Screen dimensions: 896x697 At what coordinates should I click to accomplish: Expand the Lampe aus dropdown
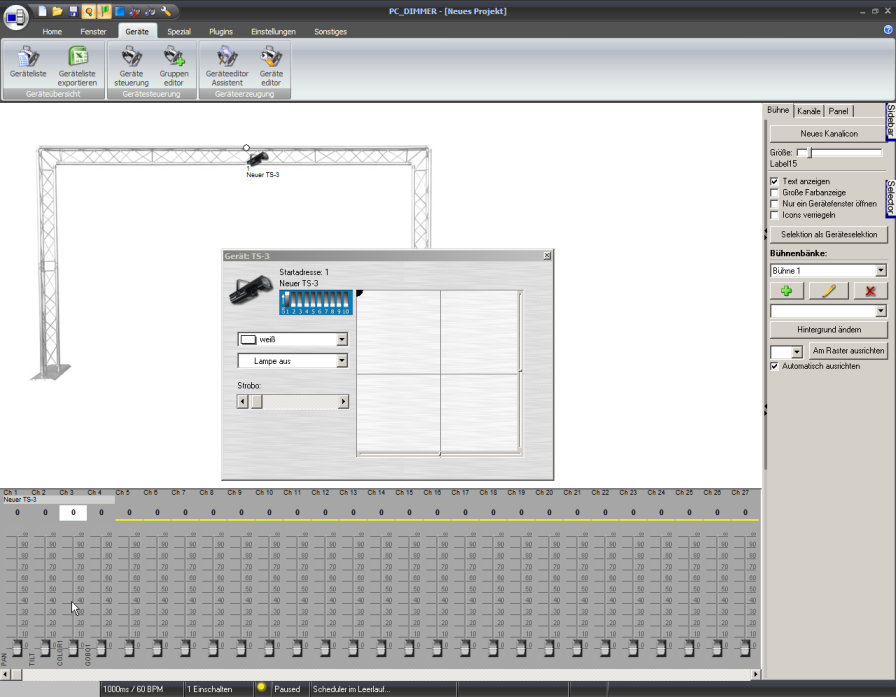(342, 360)
